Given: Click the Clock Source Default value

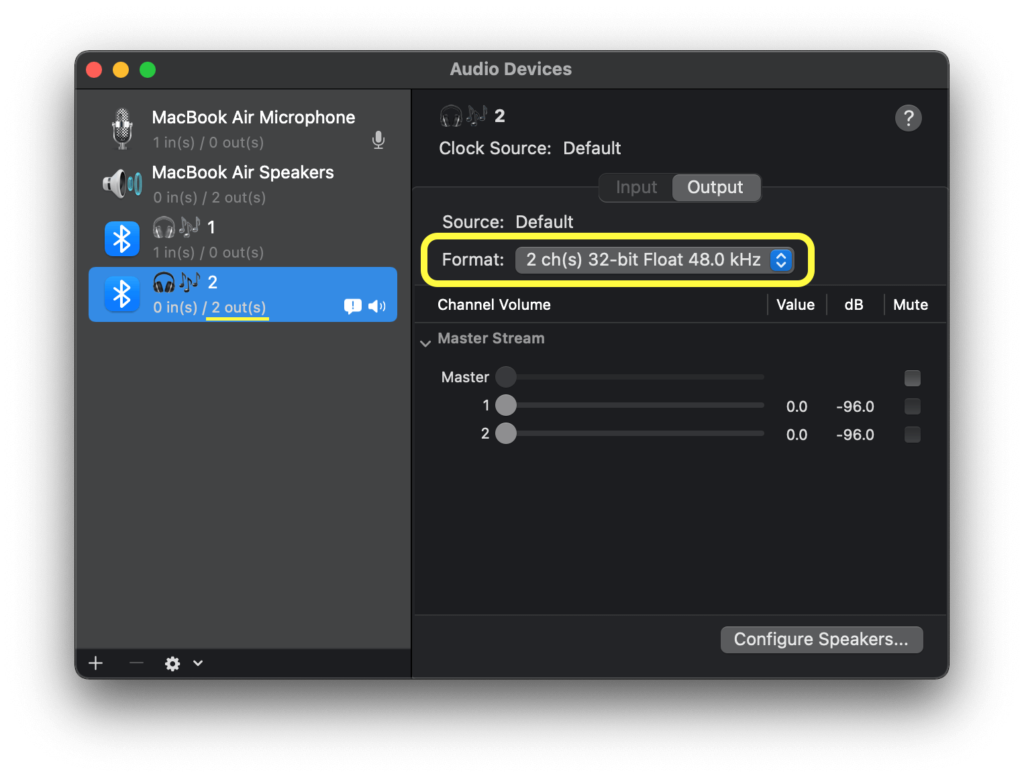Looking at the screenshot, I should click(592, 148).
